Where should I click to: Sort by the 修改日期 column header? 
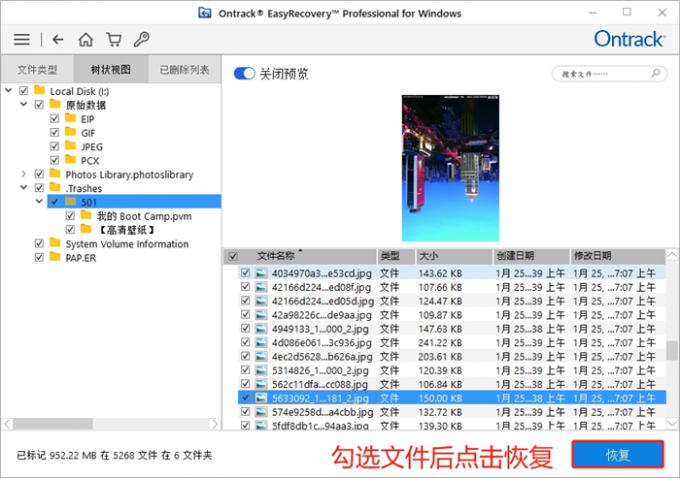tap(618, 256)
